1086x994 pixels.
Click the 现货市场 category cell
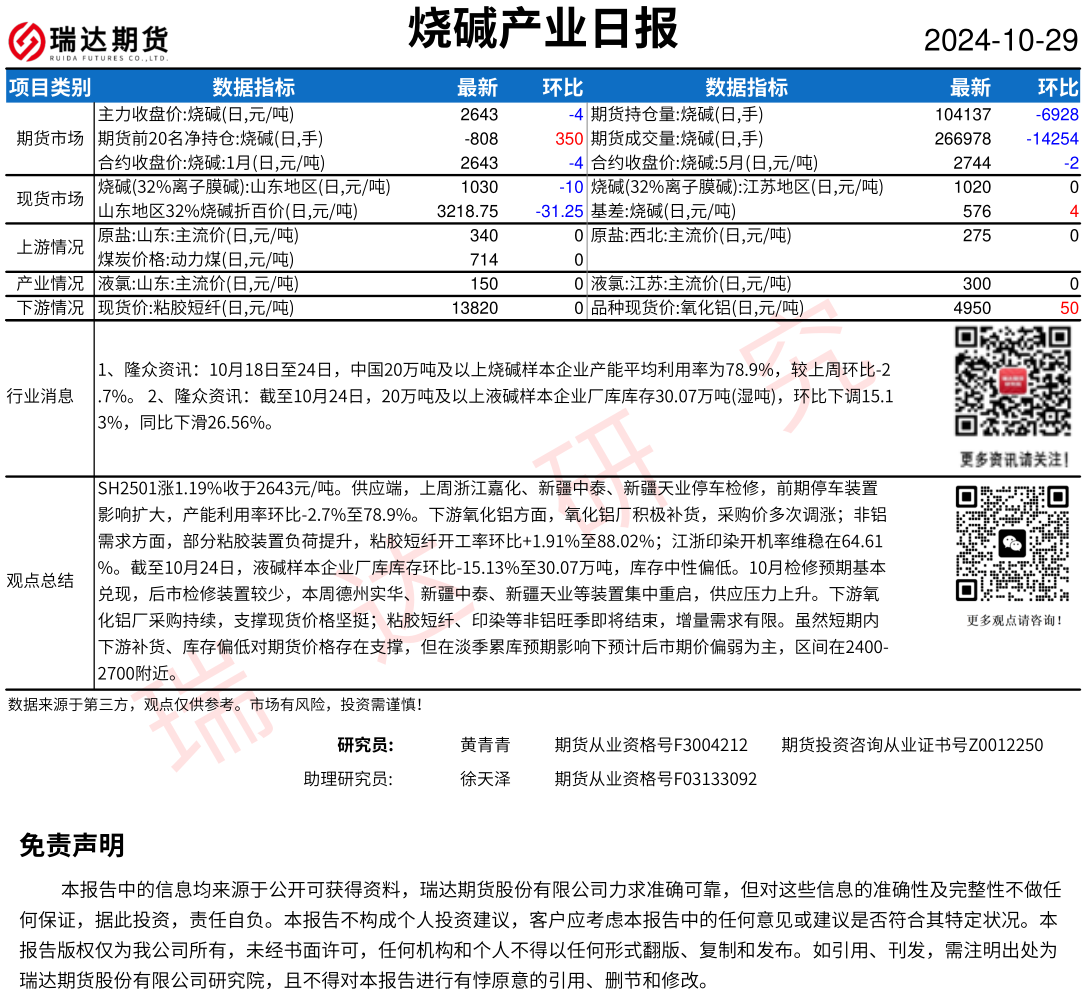(50, 199)
